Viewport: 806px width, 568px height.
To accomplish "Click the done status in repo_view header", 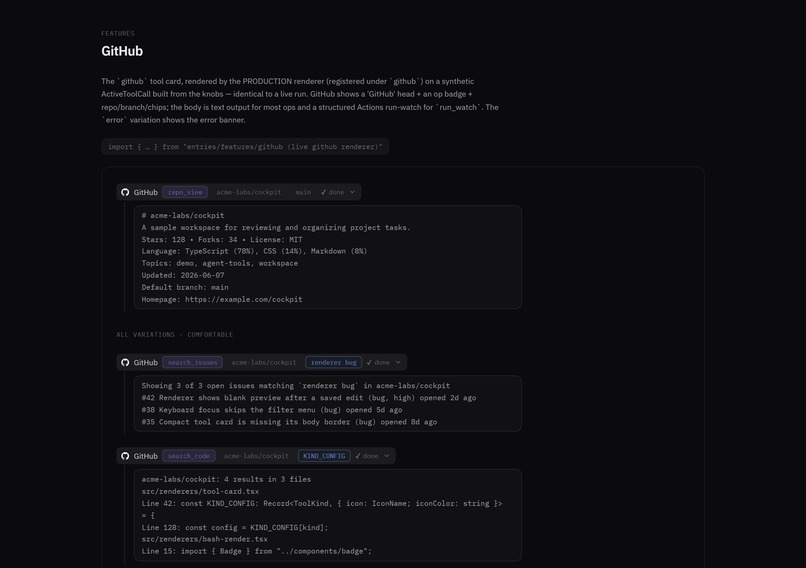I will (x=333, y=192).
